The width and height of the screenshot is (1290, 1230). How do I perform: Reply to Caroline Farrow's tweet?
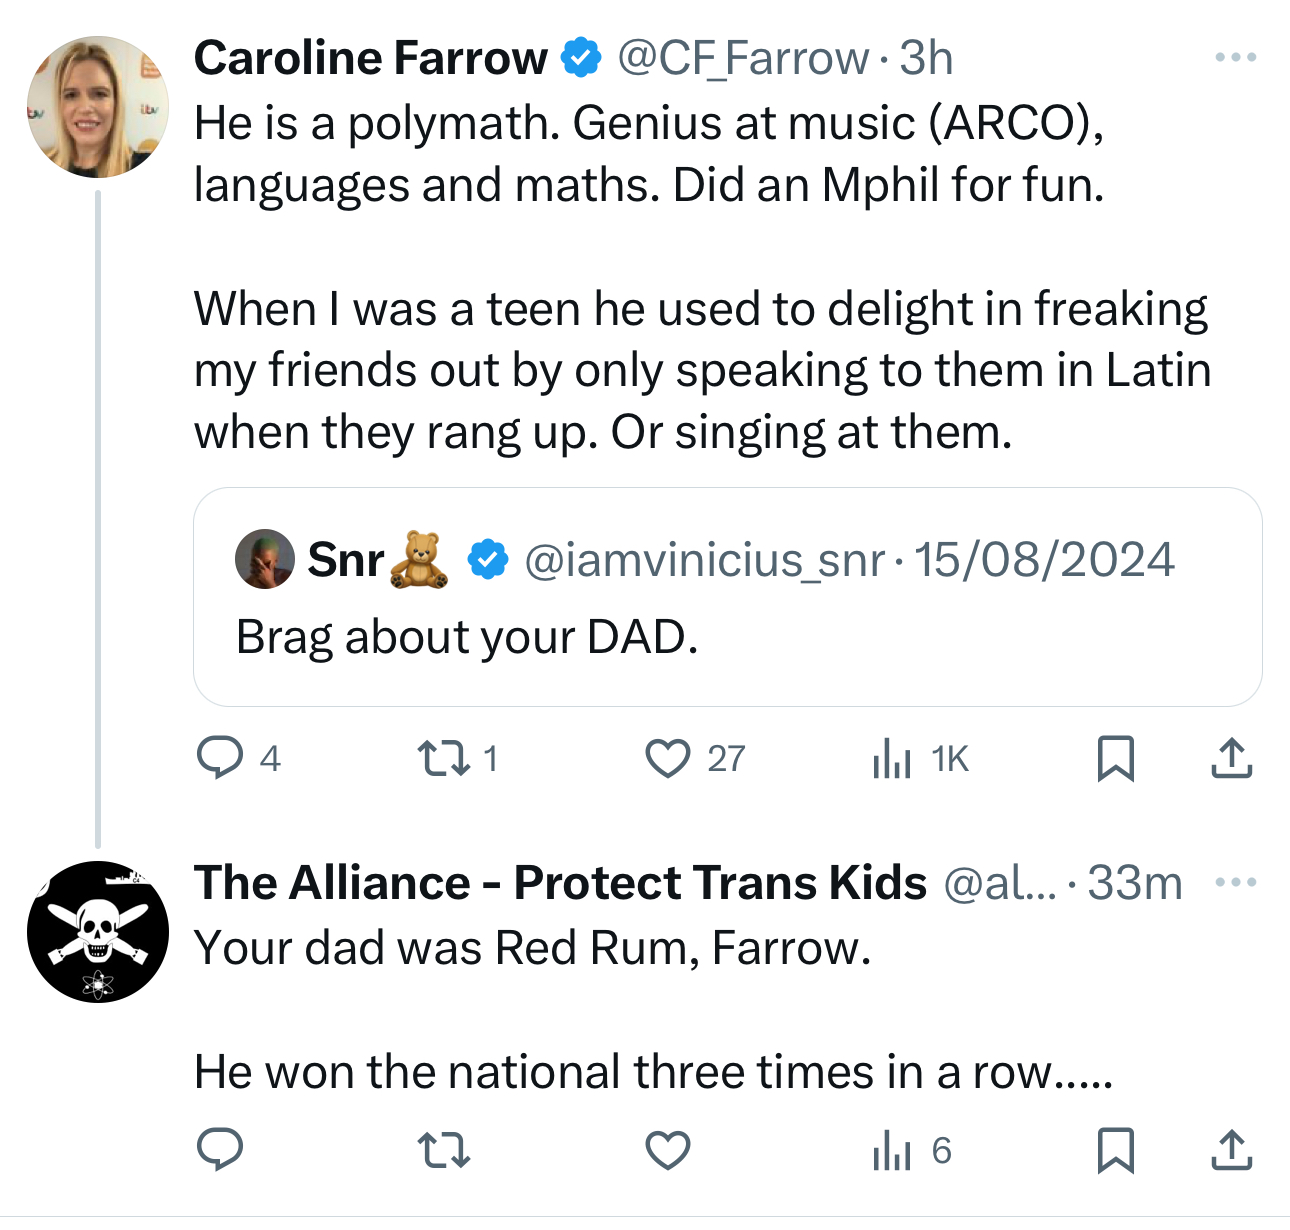click(220, 758)
